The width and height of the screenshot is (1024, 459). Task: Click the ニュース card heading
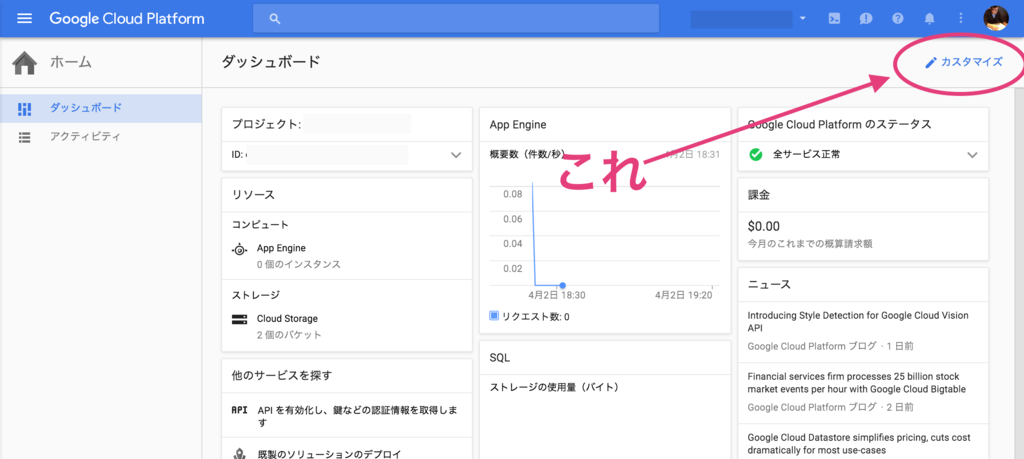tap(769, 285)
